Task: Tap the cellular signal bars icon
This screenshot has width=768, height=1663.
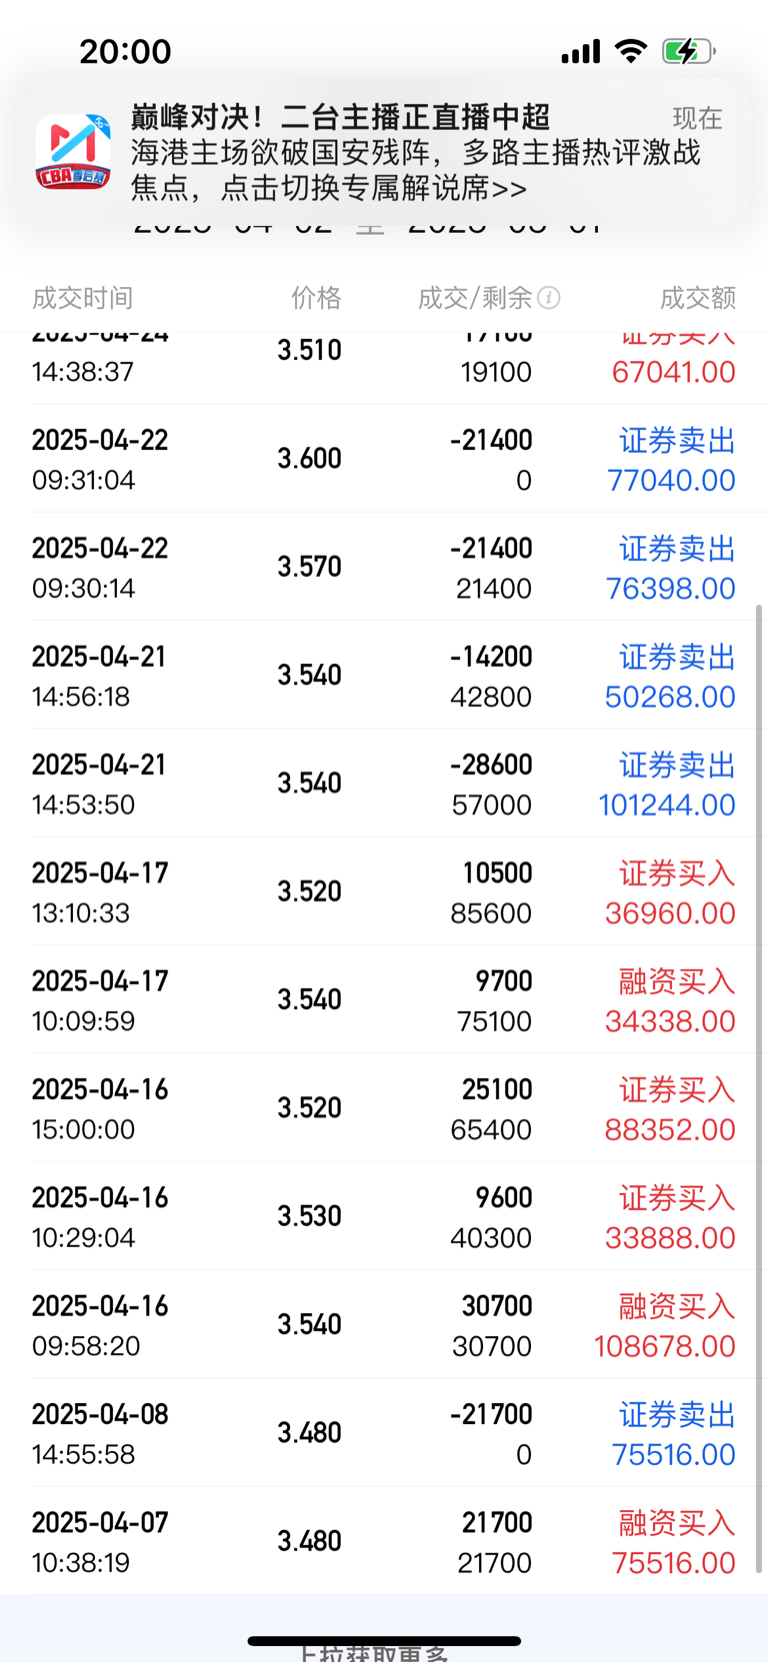Action: [x=581, y=51]
